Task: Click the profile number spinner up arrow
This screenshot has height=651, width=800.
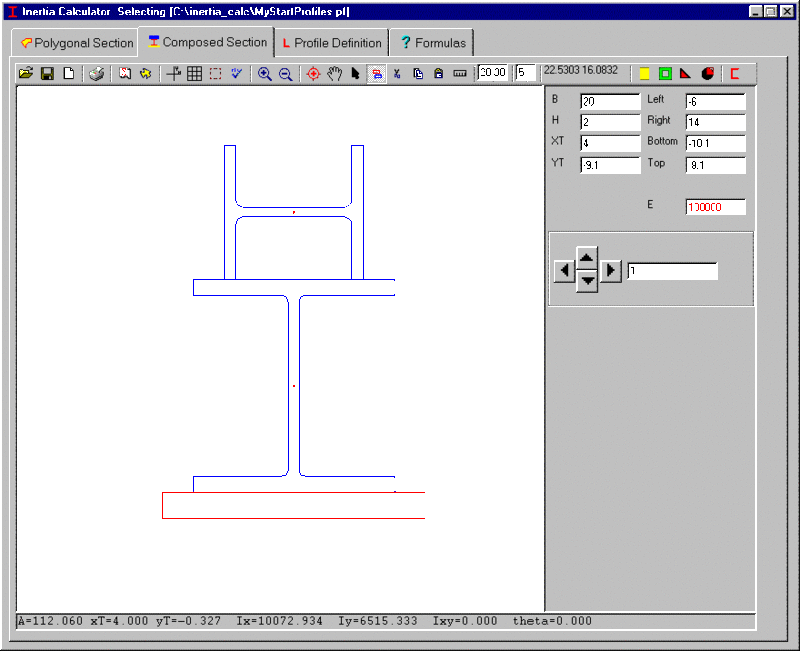Action: tap(586, 256)
